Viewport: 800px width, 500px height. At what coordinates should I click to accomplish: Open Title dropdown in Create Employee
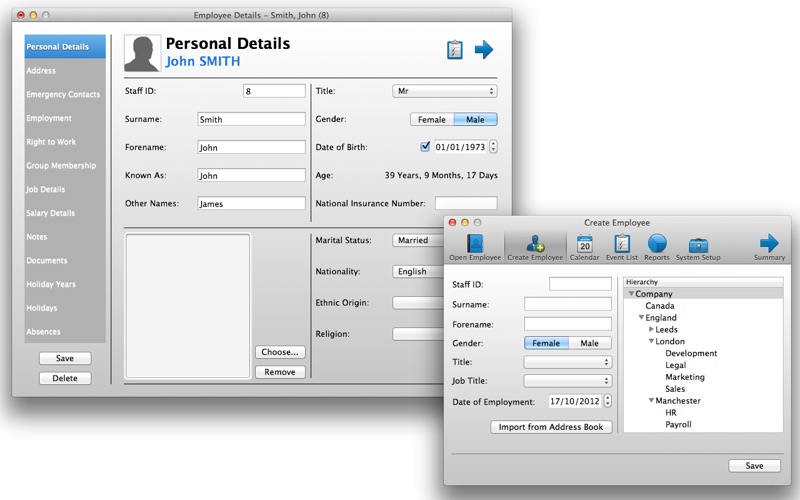pyautogui.click(x=567, y=362)
